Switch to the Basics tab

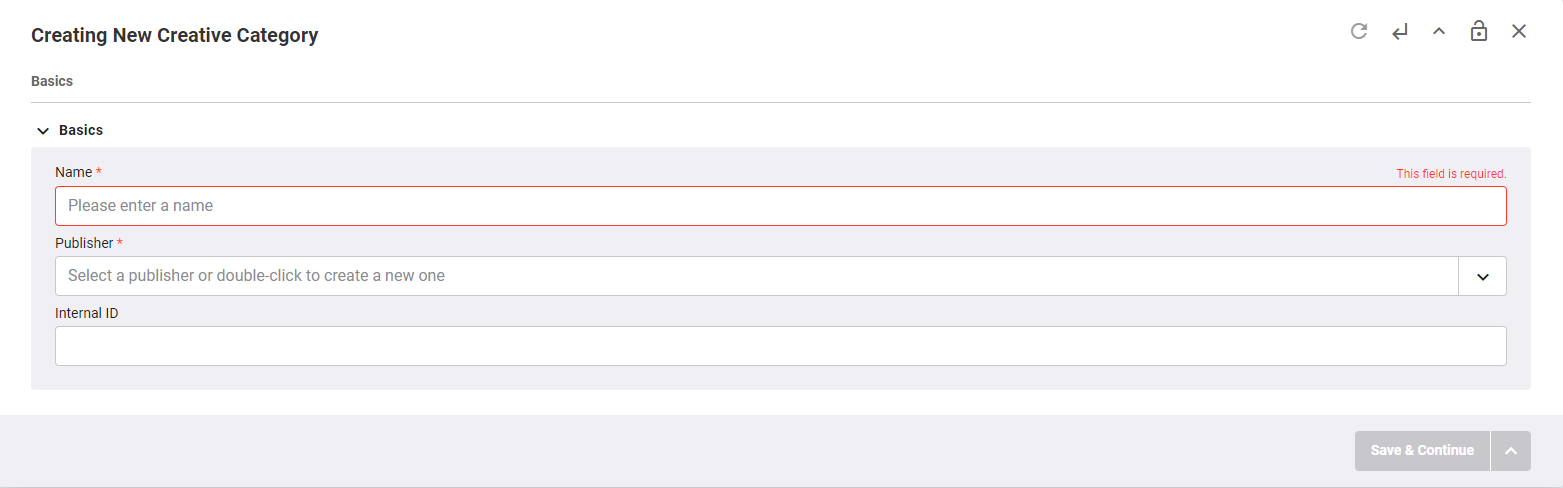[52, 81]
